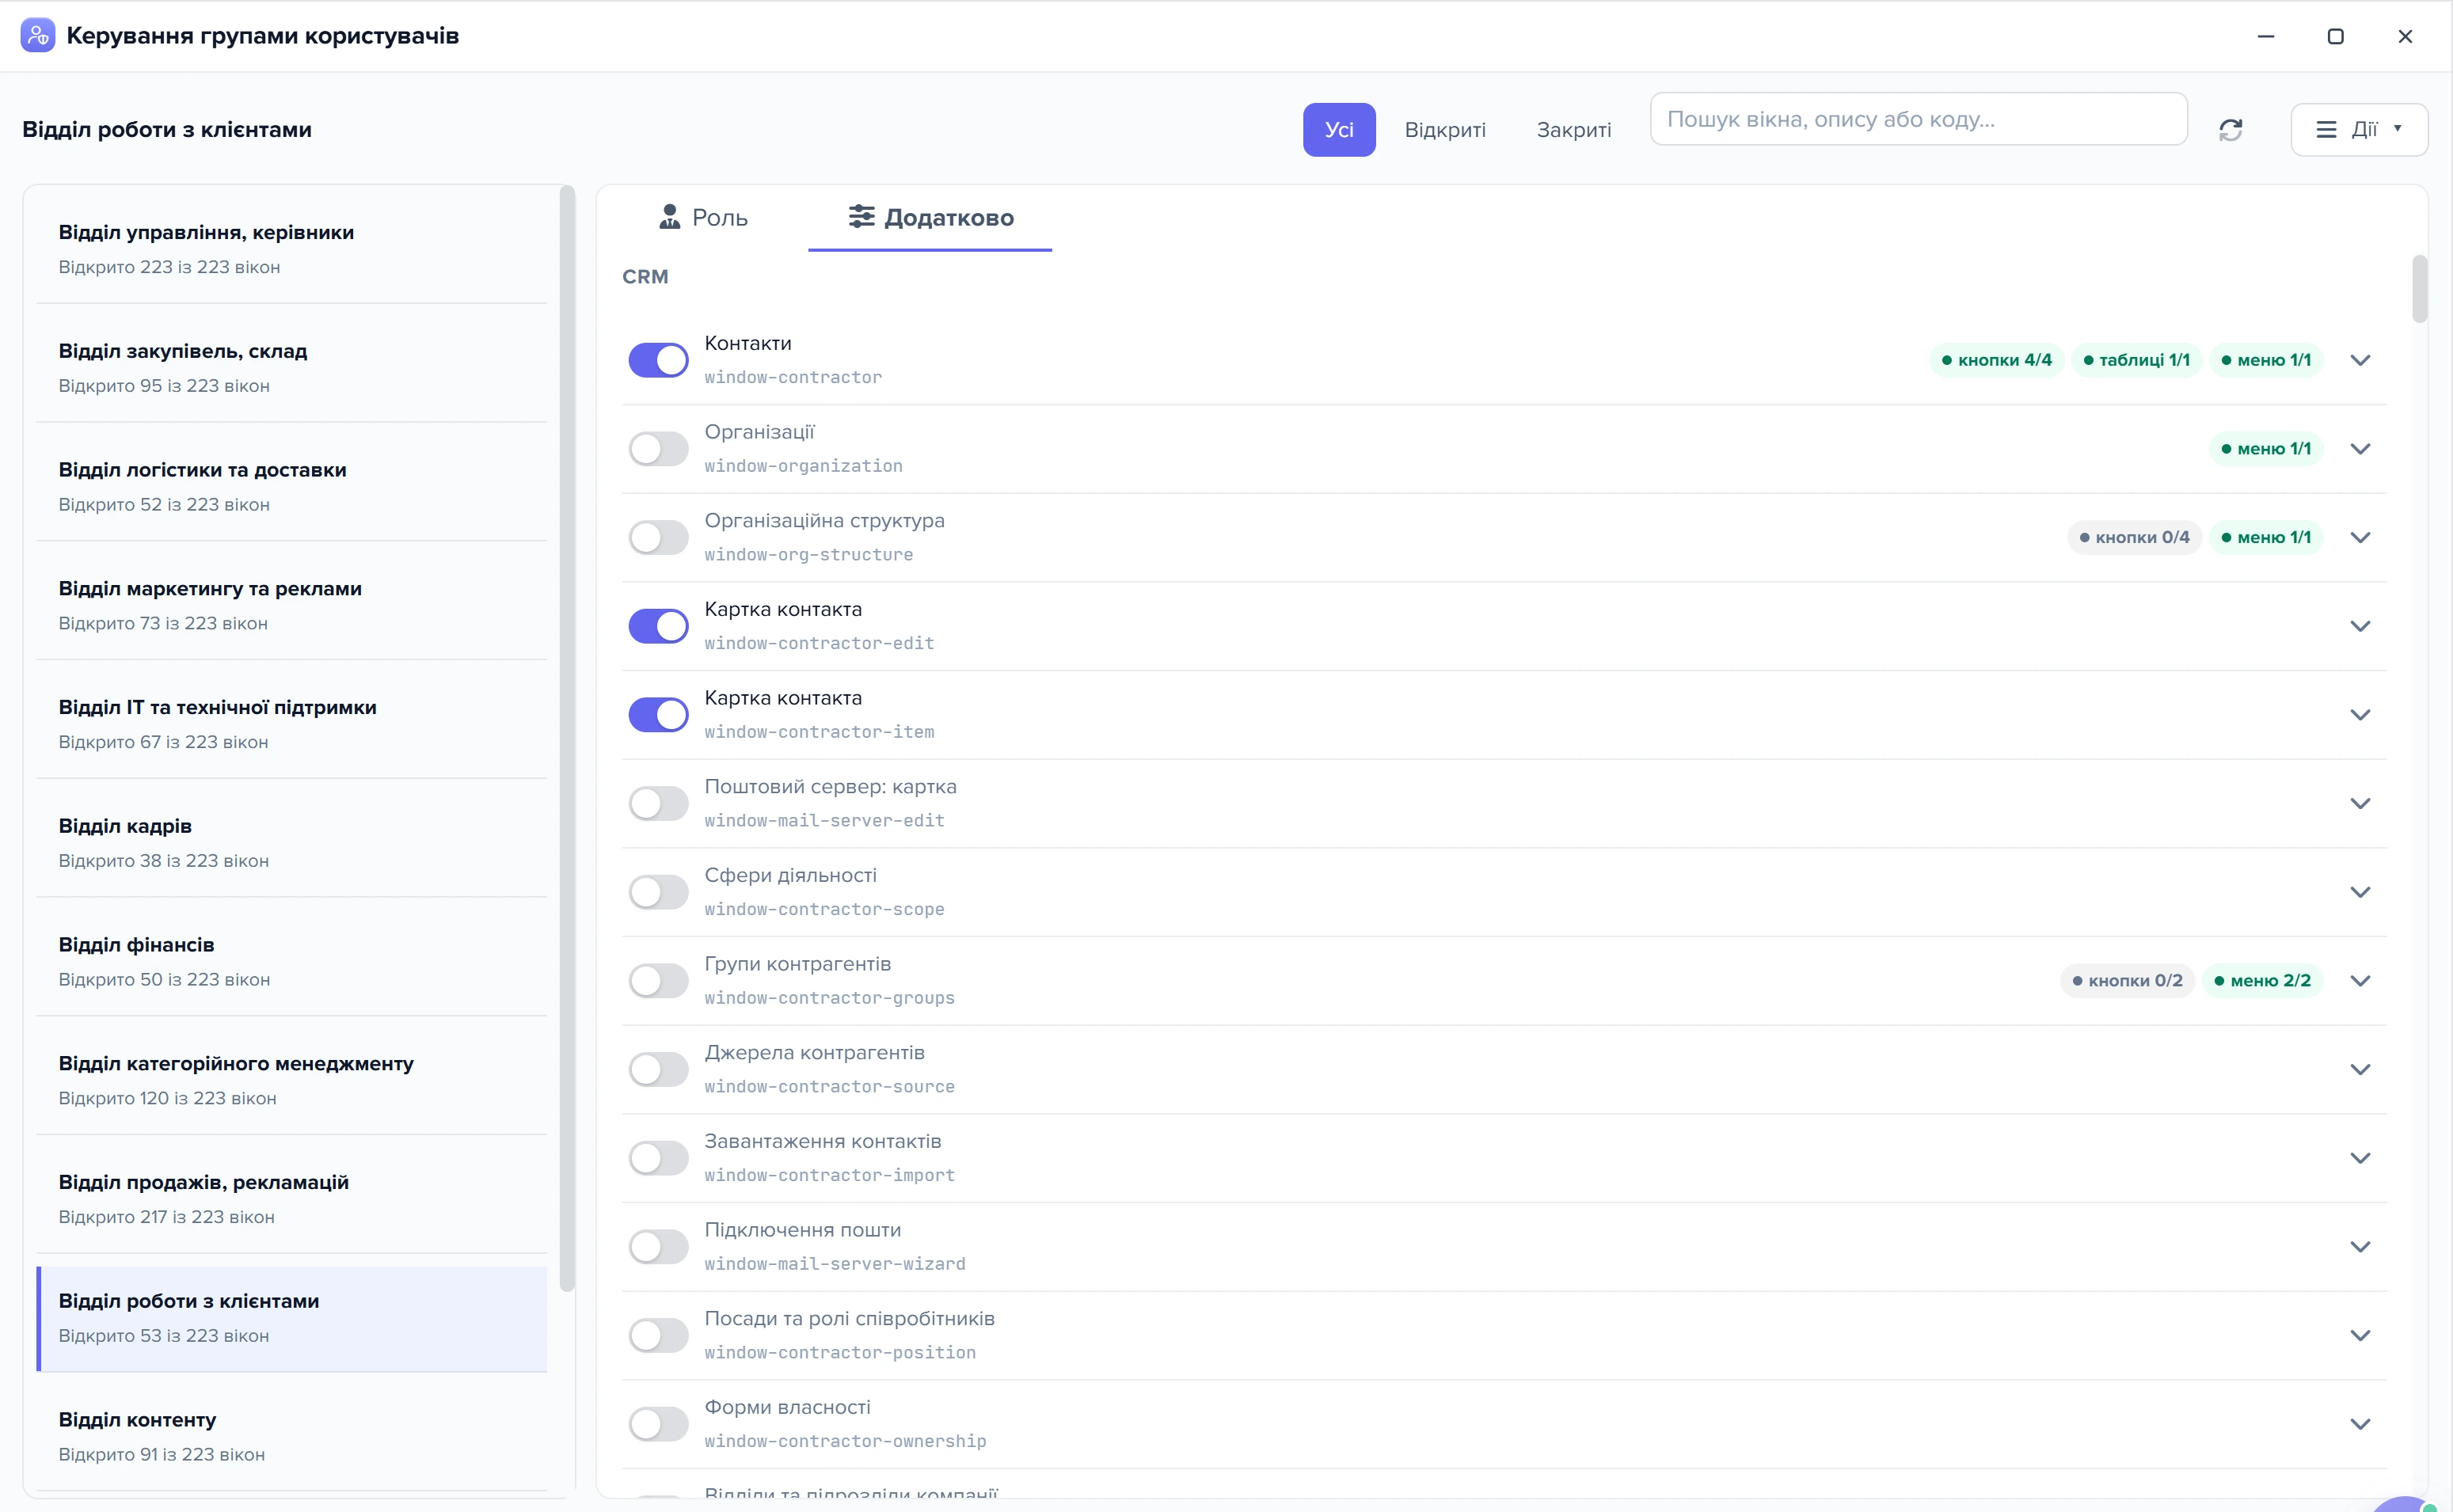Enable Поштовий сервер: картка toggle
This screenshot has height=1512, width=2453.
658,804
